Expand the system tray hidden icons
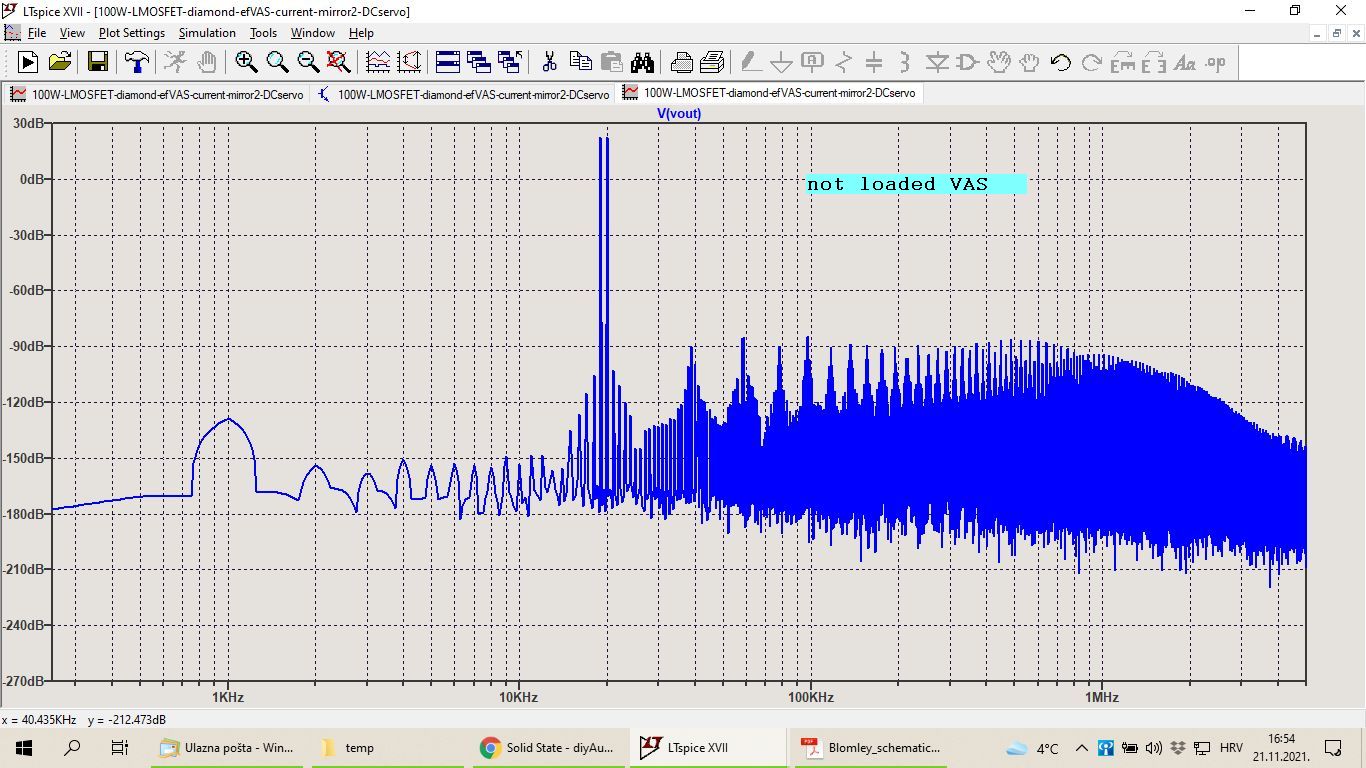Image resolution: width=1366 pixels, height=768 pixels. (1082, 748)
